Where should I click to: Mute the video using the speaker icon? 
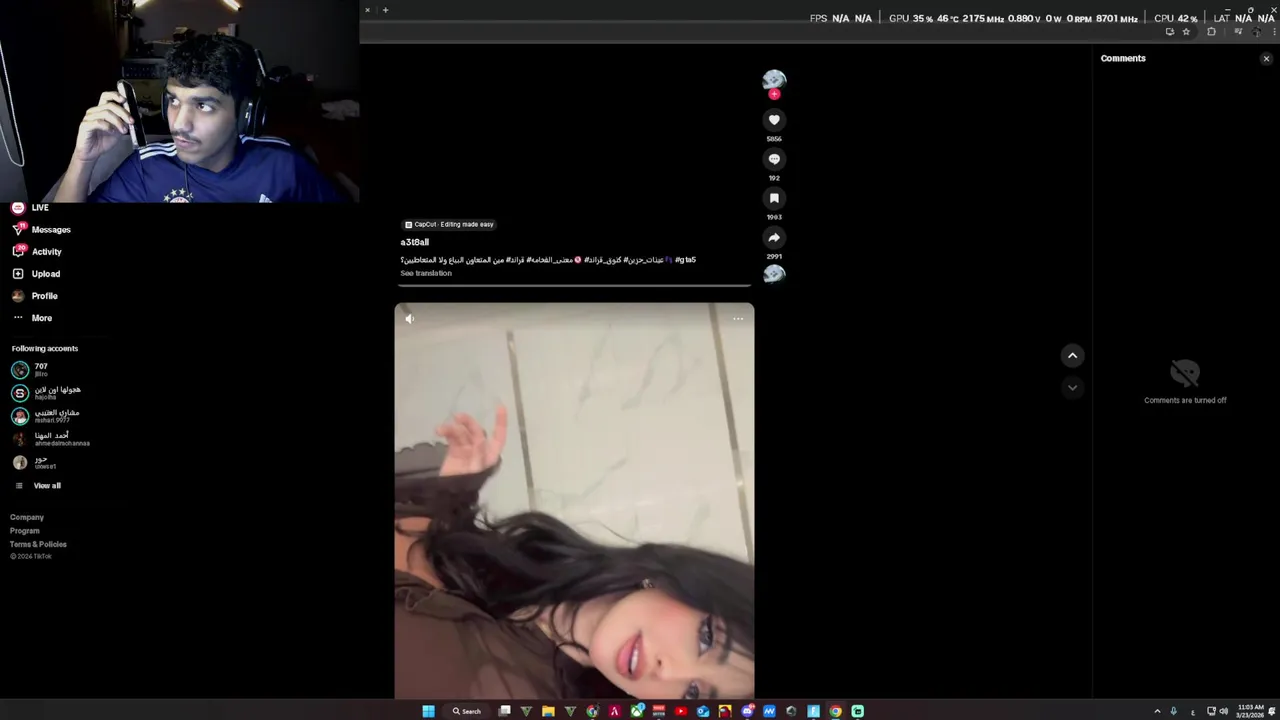click(x=409, y=319)
